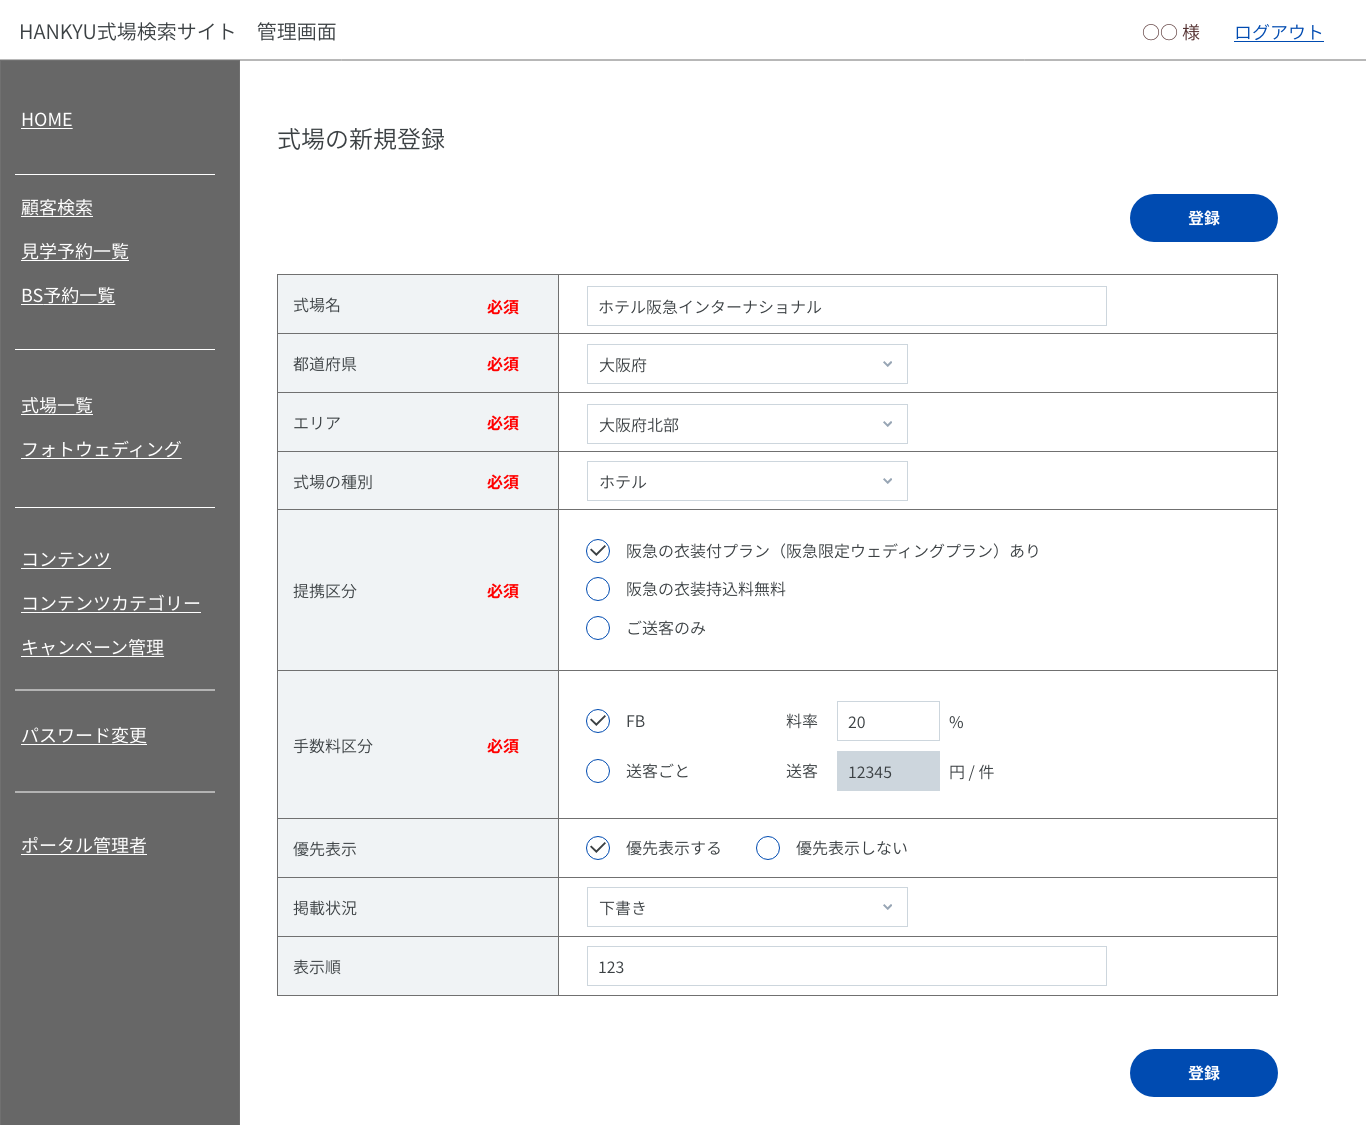Focus the 表示順 input field
Image resolution: width=1366 pixels, height=1125 pixels.
pos(846,966)
